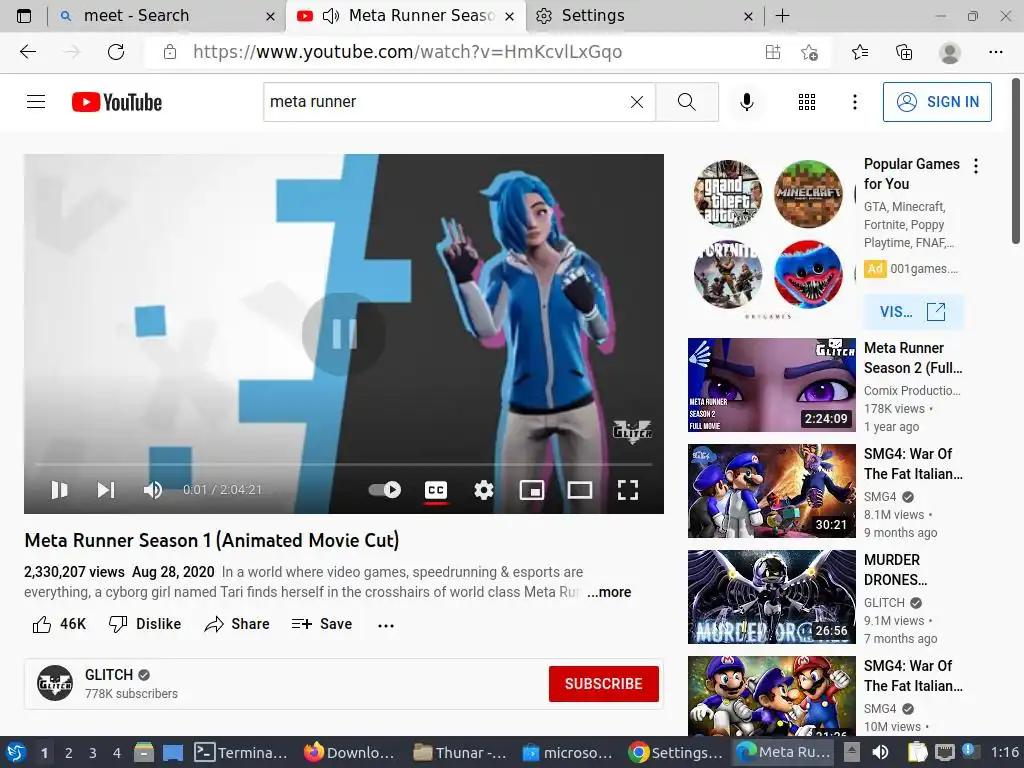
Task: Open the 30:21 SMG4 War Of The Fat Italian video
Action: [x=771, y=490]
